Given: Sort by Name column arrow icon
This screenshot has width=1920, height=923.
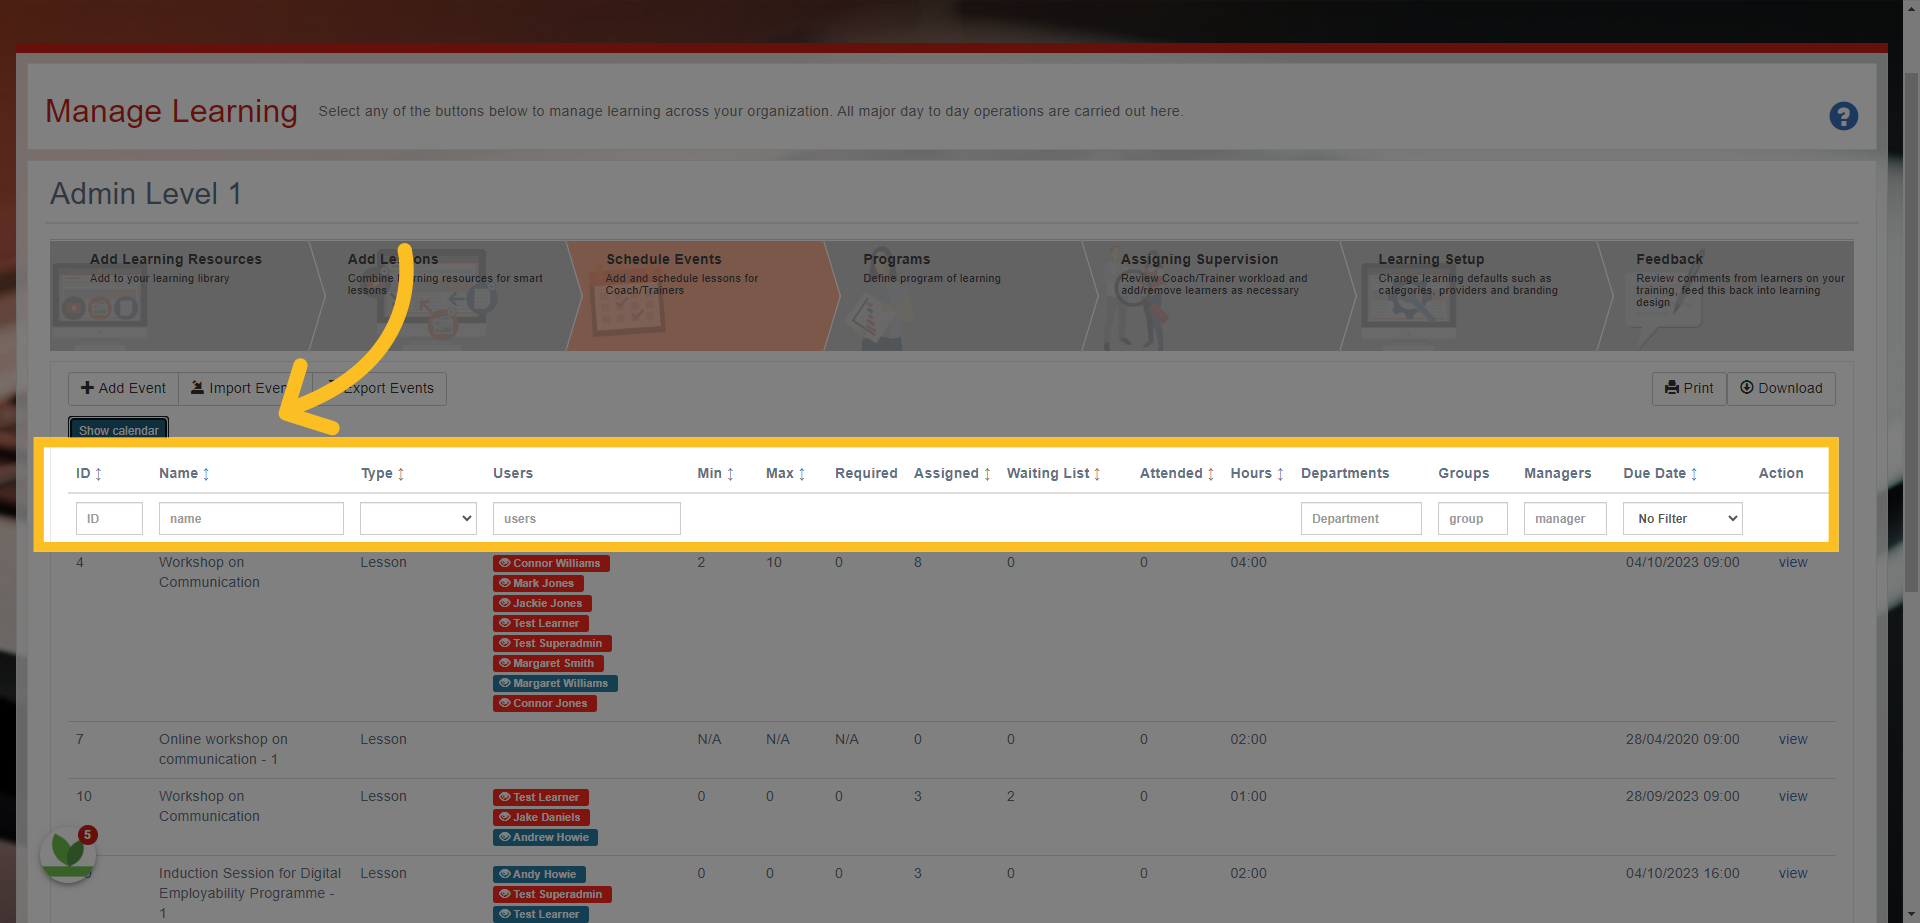Looking at the screenshot, I should click(206, 474).
